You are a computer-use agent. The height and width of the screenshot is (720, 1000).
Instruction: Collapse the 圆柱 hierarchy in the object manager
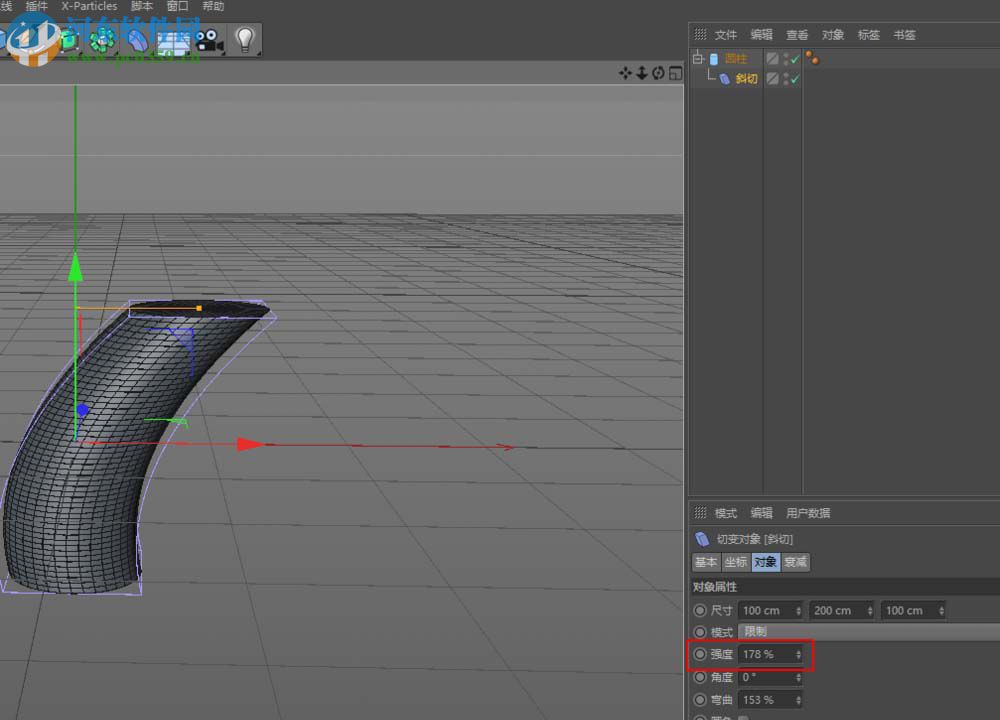click(x=697, y=57)
